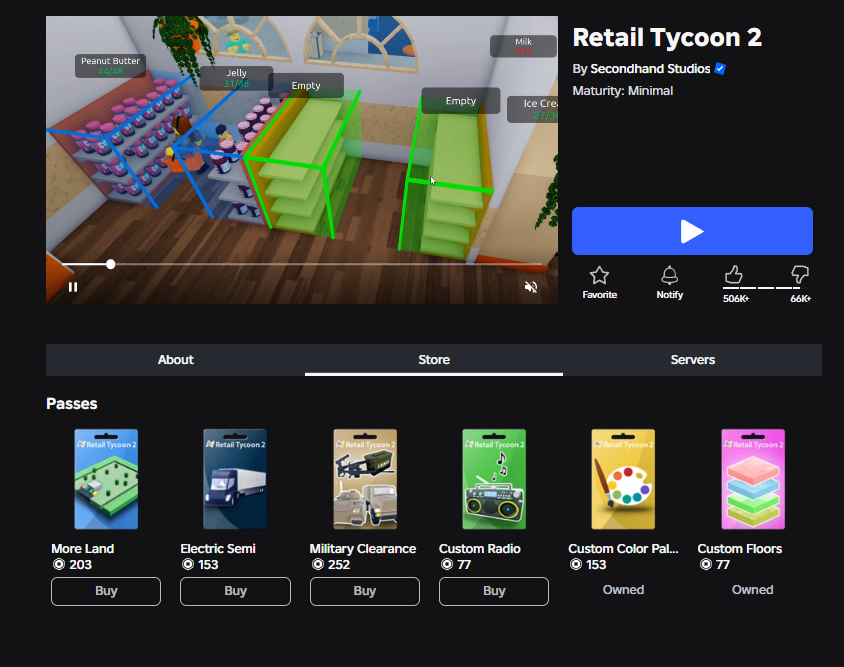
Task: Click the 506K+ likes count
Action: click(736, 299)
